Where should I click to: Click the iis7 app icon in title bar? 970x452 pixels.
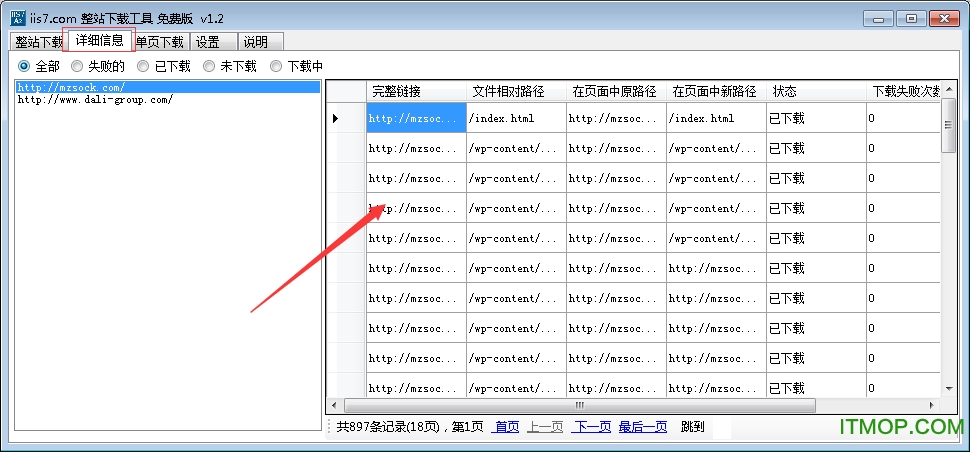[19, 17]
